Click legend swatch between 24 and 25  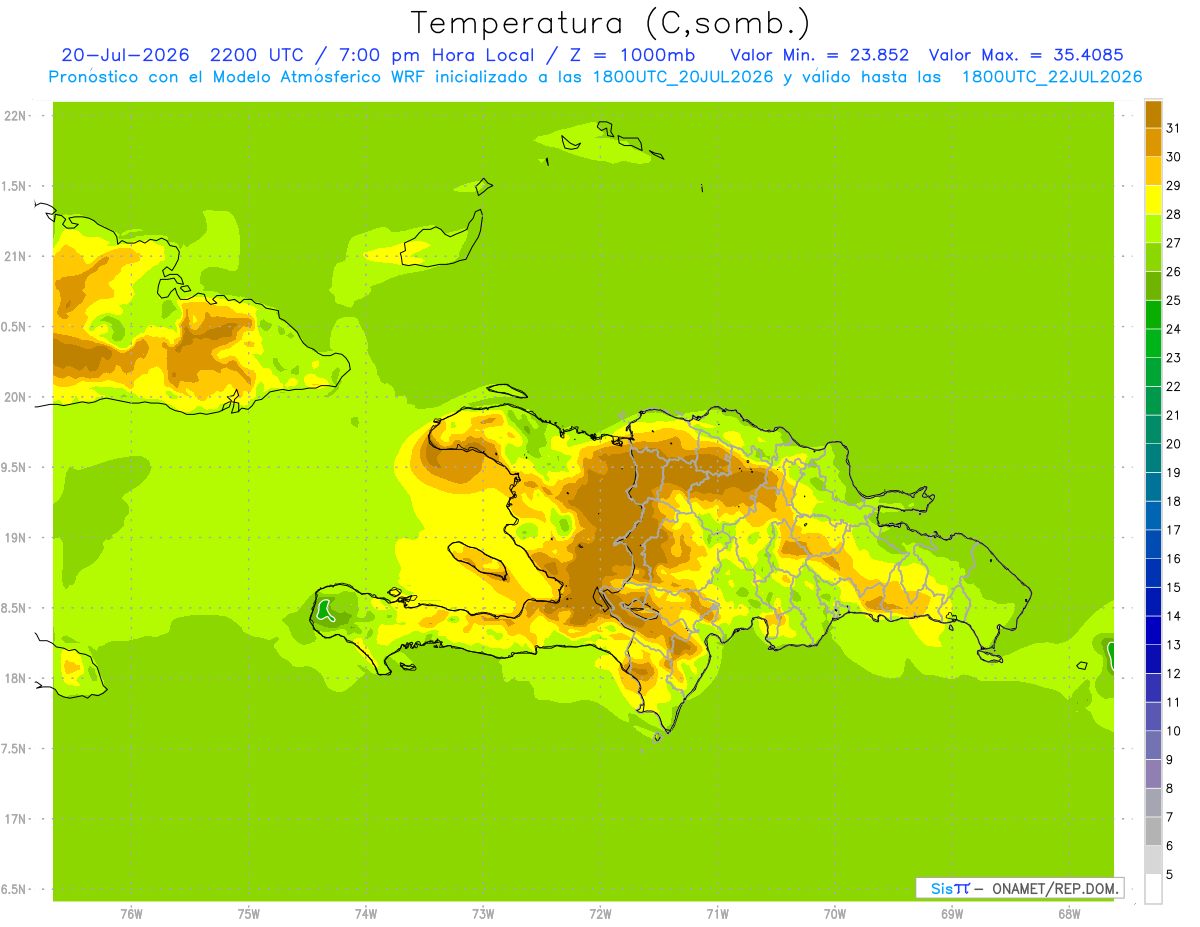(x=1153, y=314)
